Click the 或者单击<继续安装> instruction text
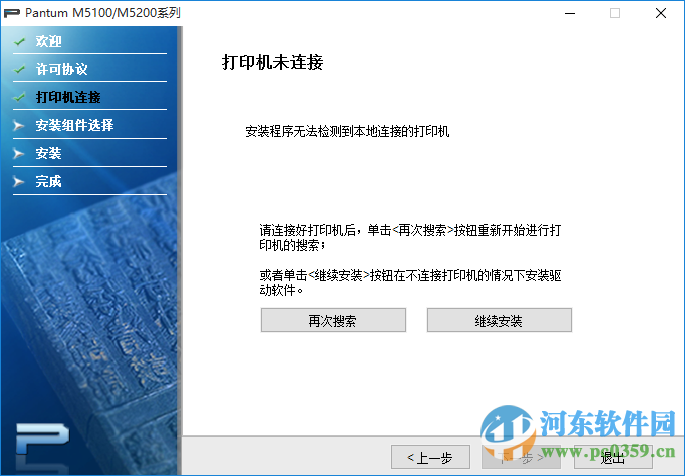Image resolution: width=685 pixels, height=476 pixels. 410,283
